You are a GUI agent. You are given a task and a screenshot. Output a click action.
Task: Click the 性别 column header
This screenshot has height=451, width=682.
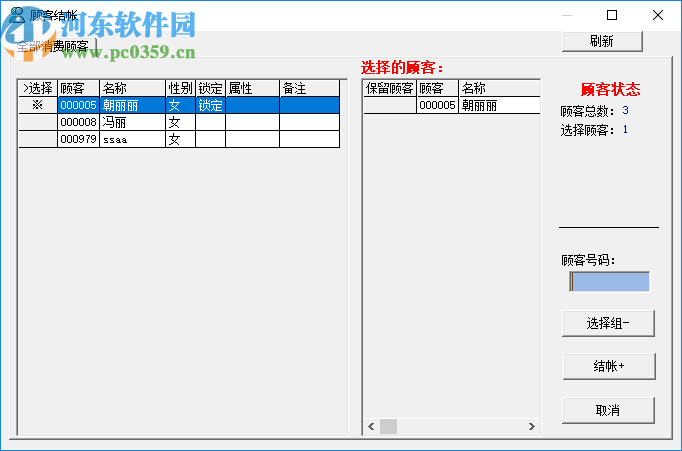(181, 88)
